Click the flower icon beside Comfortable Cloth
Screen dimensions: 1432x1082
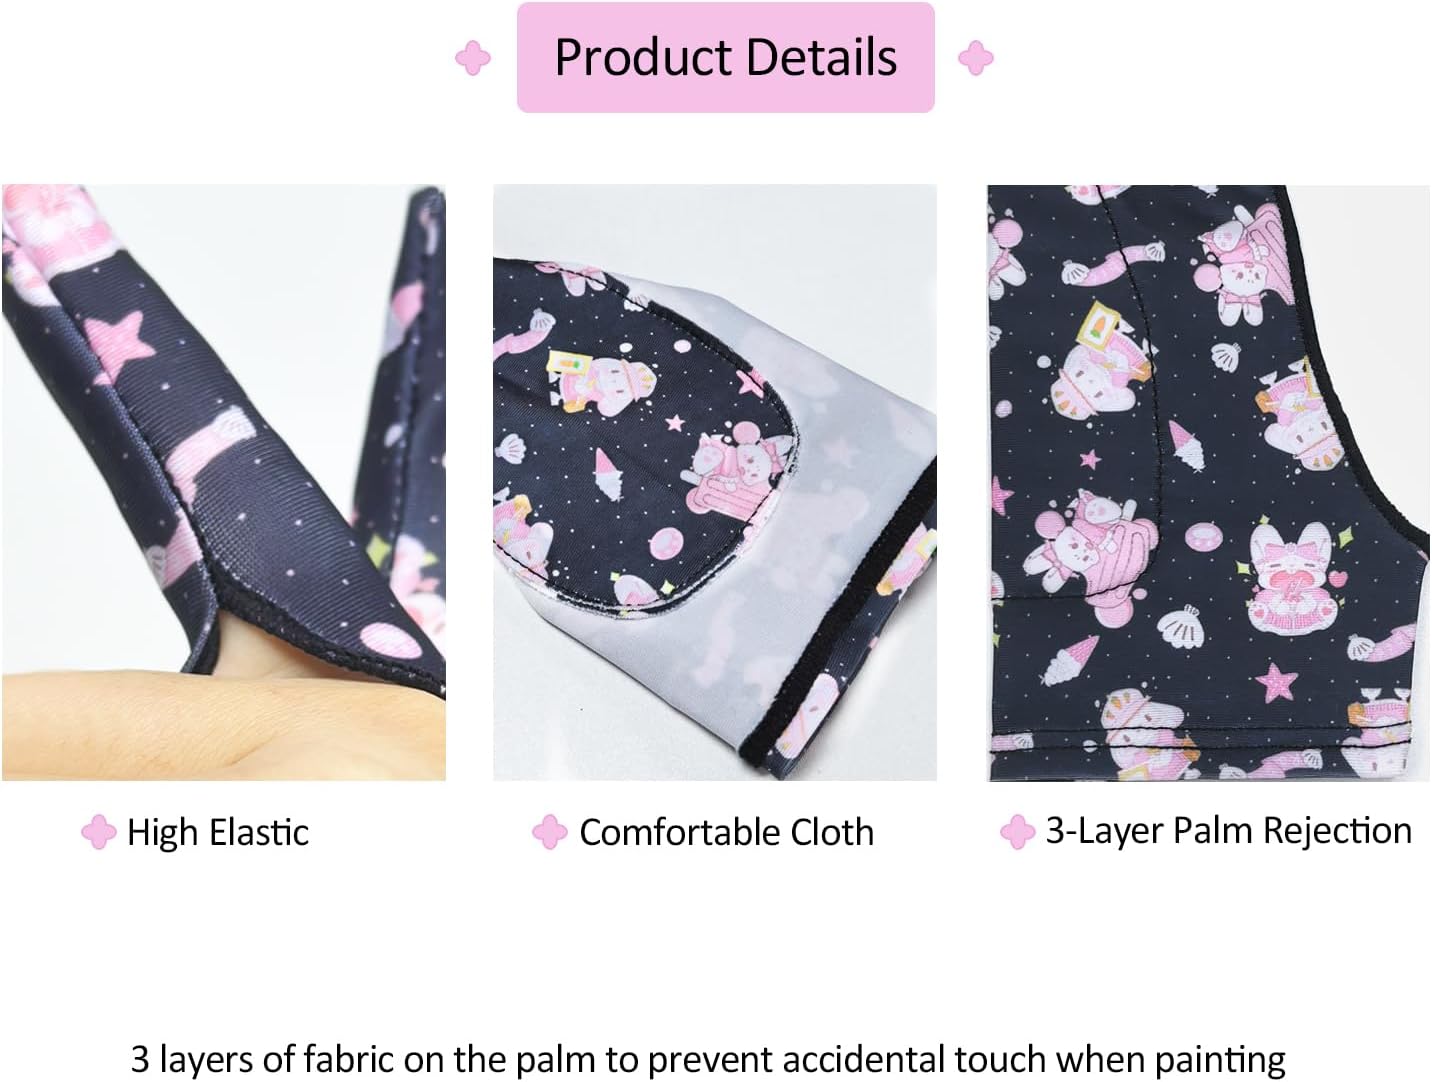pyautogui.click(x=550, y=832)
